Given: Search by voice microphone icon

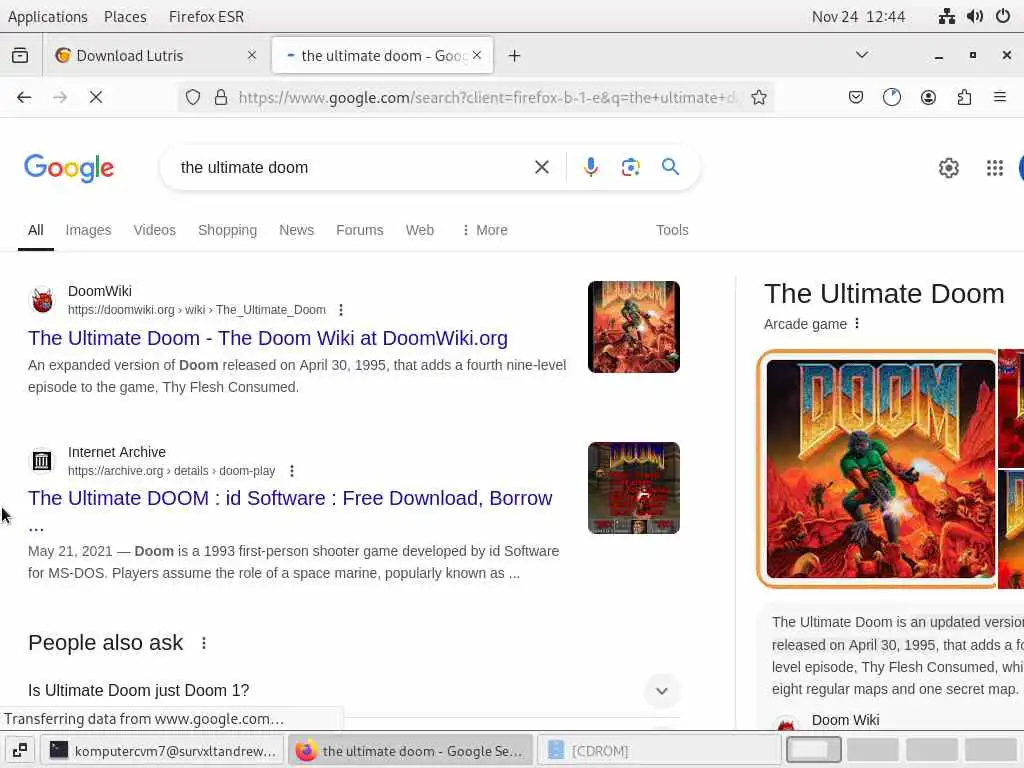Looking at the screenshot, I should (x=590, y=167).
